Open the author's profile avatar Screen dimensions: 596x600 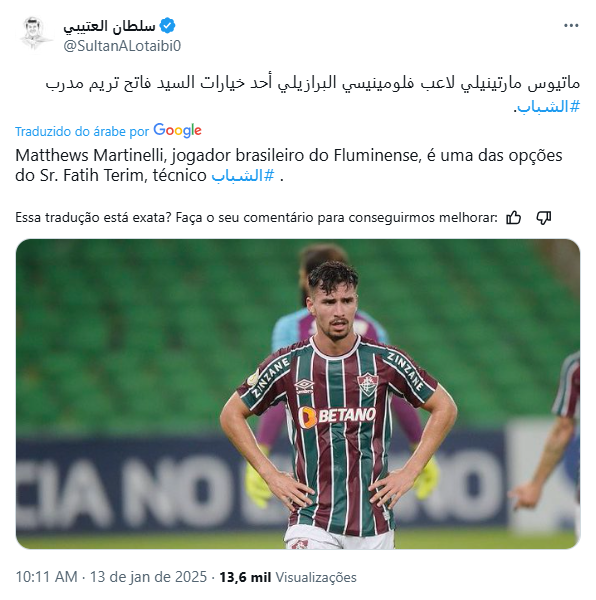34,34
